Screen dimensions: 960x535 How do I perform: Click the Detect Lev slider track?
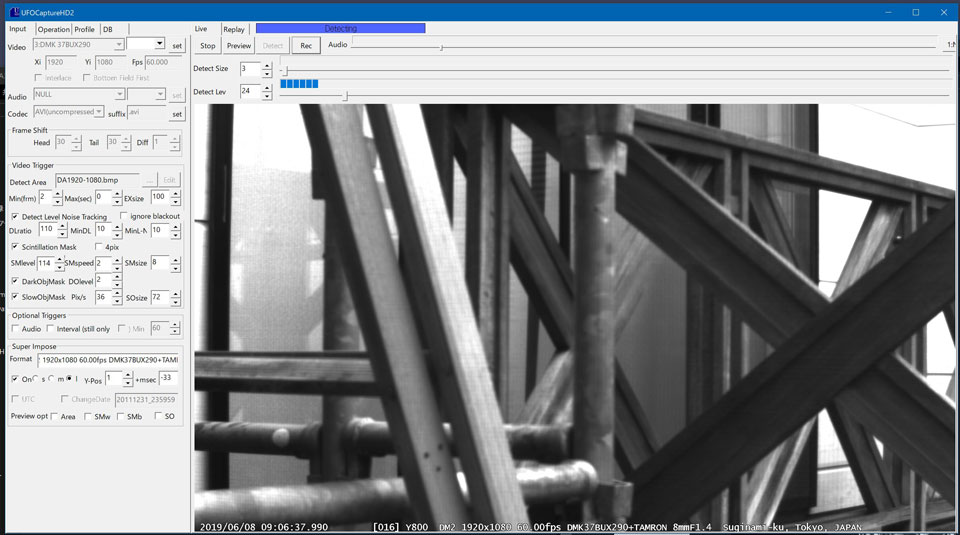point(600,97)
